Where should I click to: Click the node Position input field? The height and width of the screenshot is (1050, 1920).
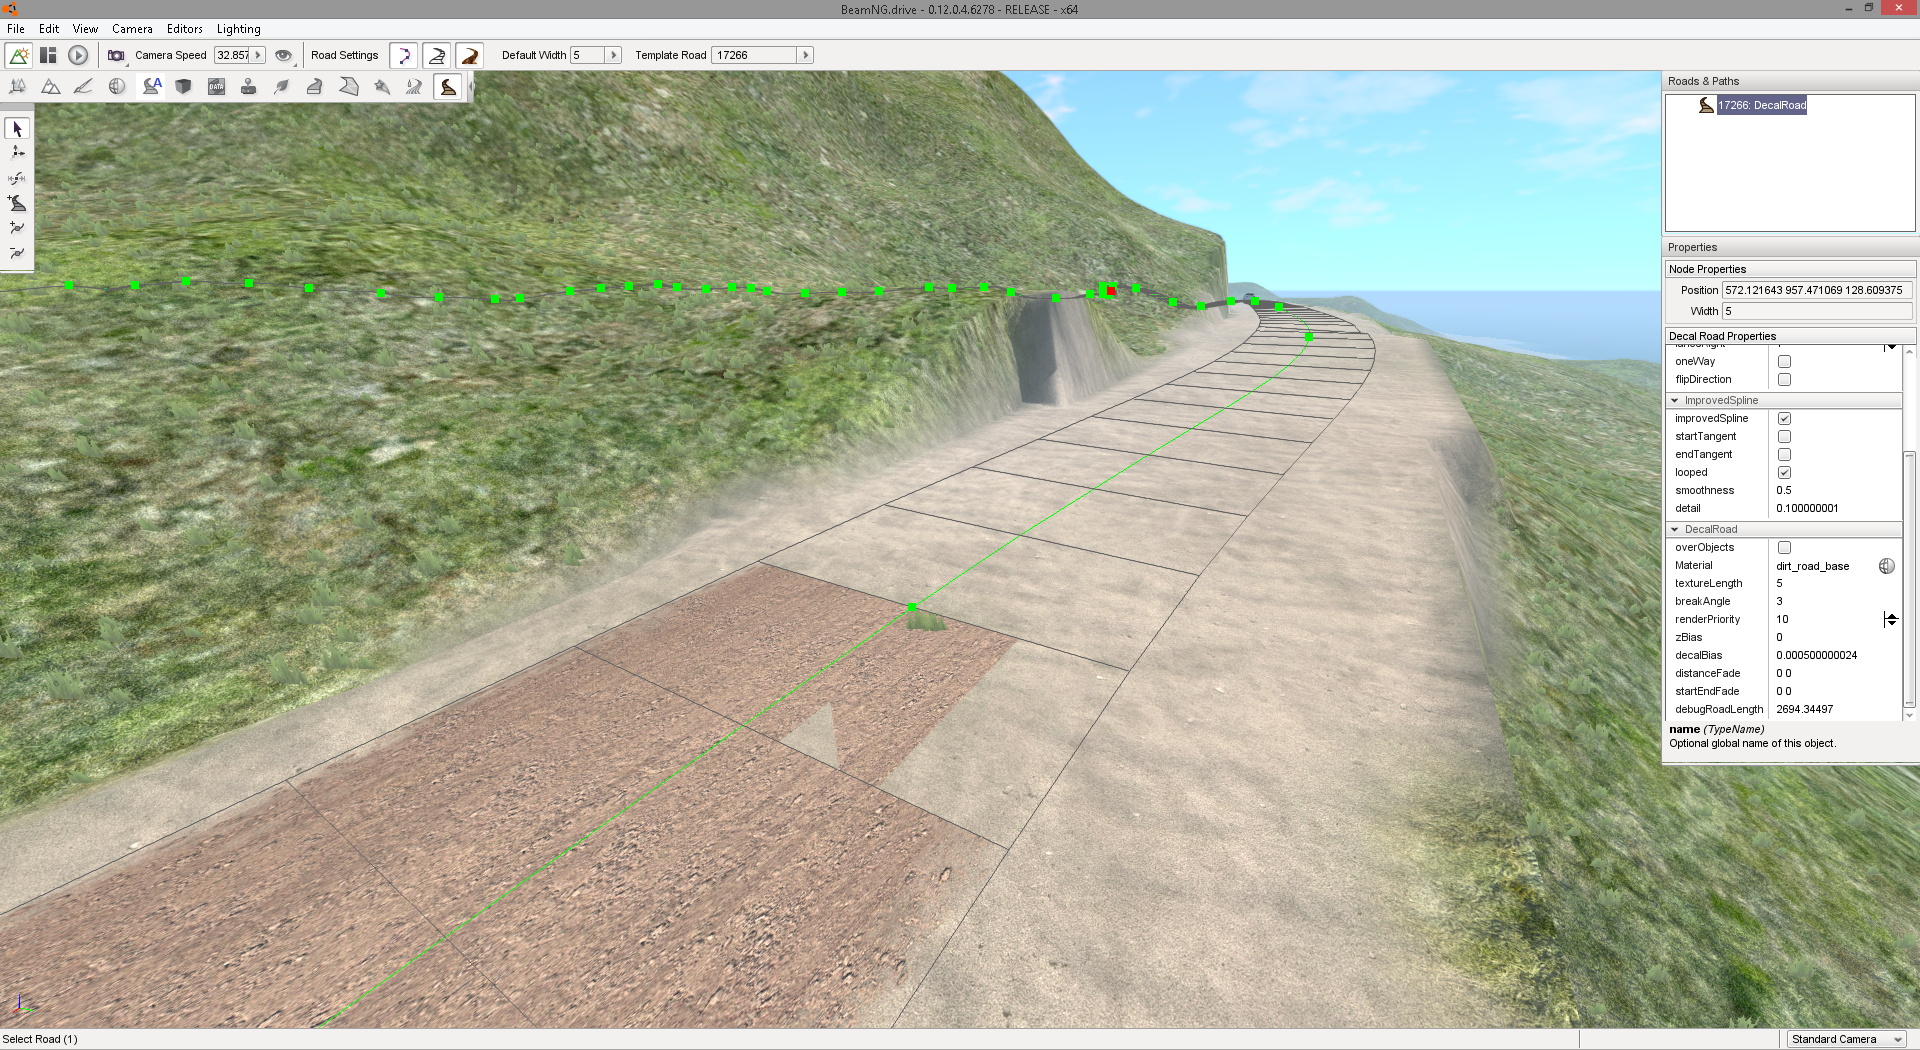[x=1817, y=291]
